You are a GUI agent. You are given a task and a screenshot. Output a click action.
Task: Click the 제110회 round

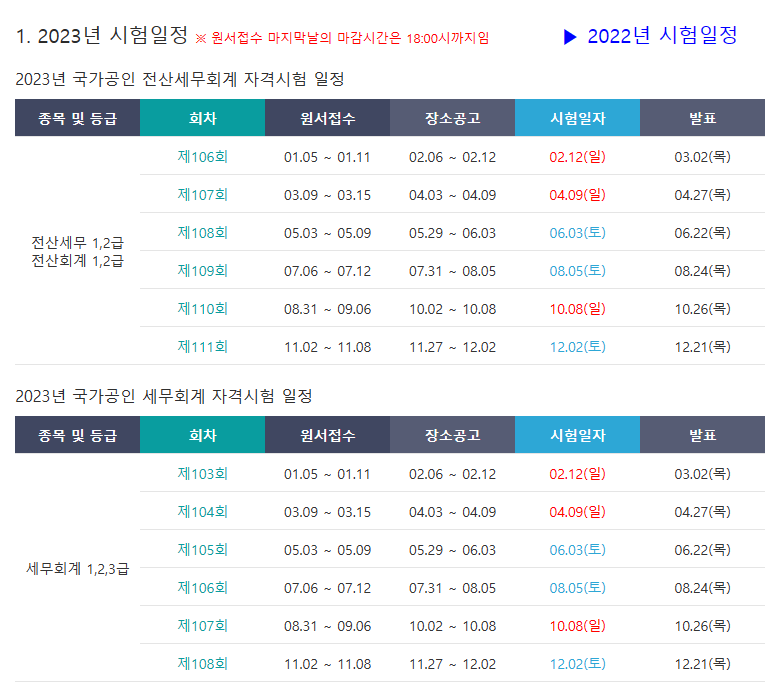click(x=202, y=309)
